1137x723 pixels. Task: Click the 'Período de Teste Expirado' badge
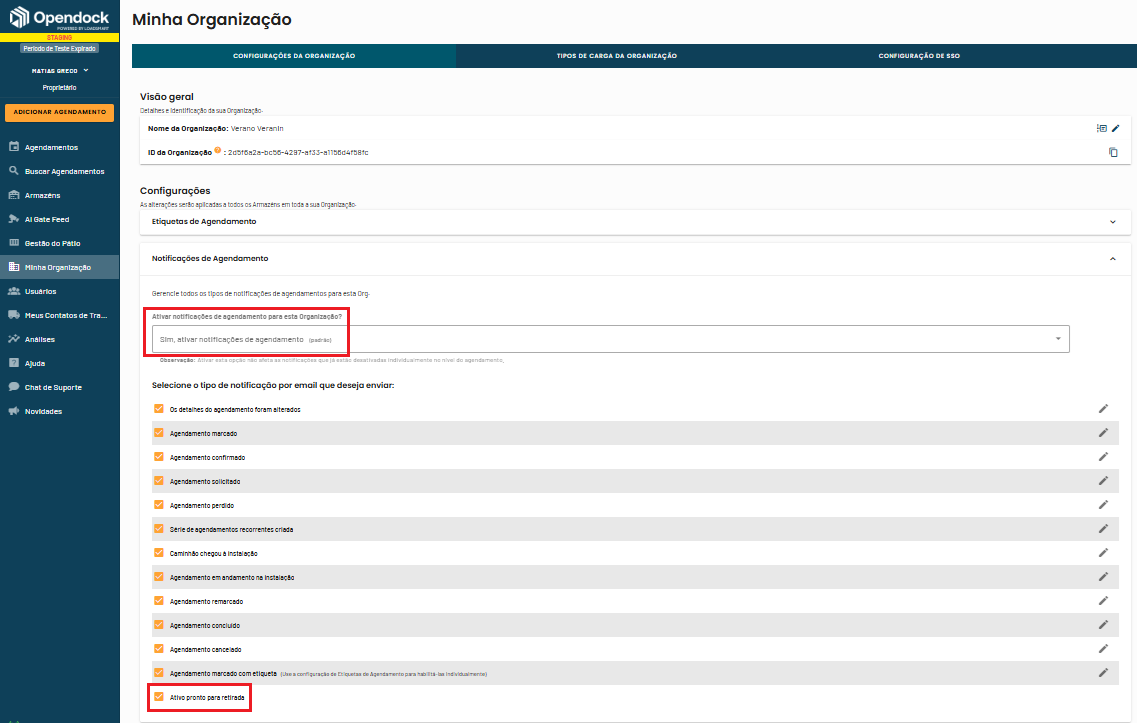pos(59,49)
